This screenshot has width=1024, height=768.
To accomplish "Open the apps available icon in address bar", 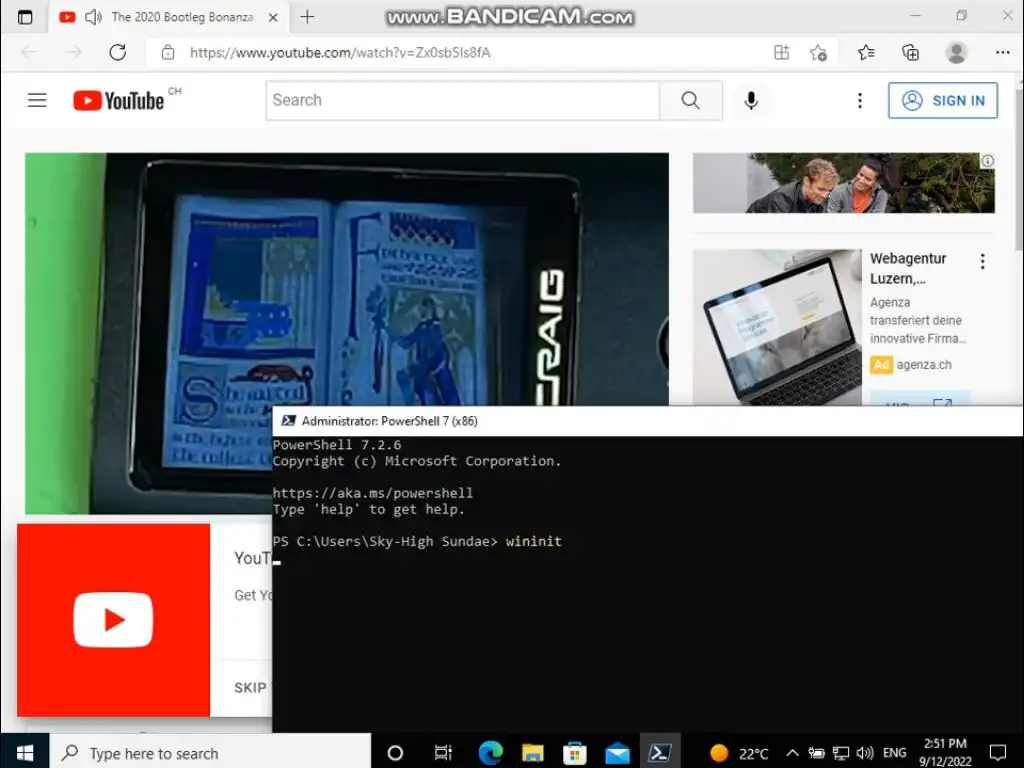I will point(781,52).
